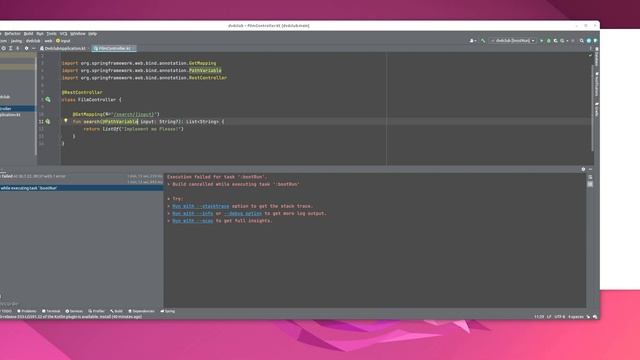This screenshot has width=640, height=360.
Task: Select 'while executing task bootRun' tree row
Action: pyautogui.click(x=82, y=188)
